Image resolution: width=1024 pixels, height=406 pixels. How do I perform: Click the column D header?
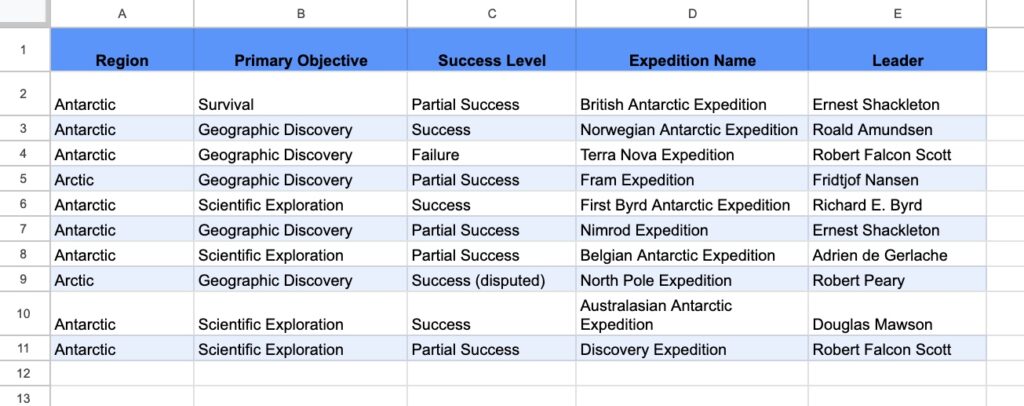(x=691, y=13)
